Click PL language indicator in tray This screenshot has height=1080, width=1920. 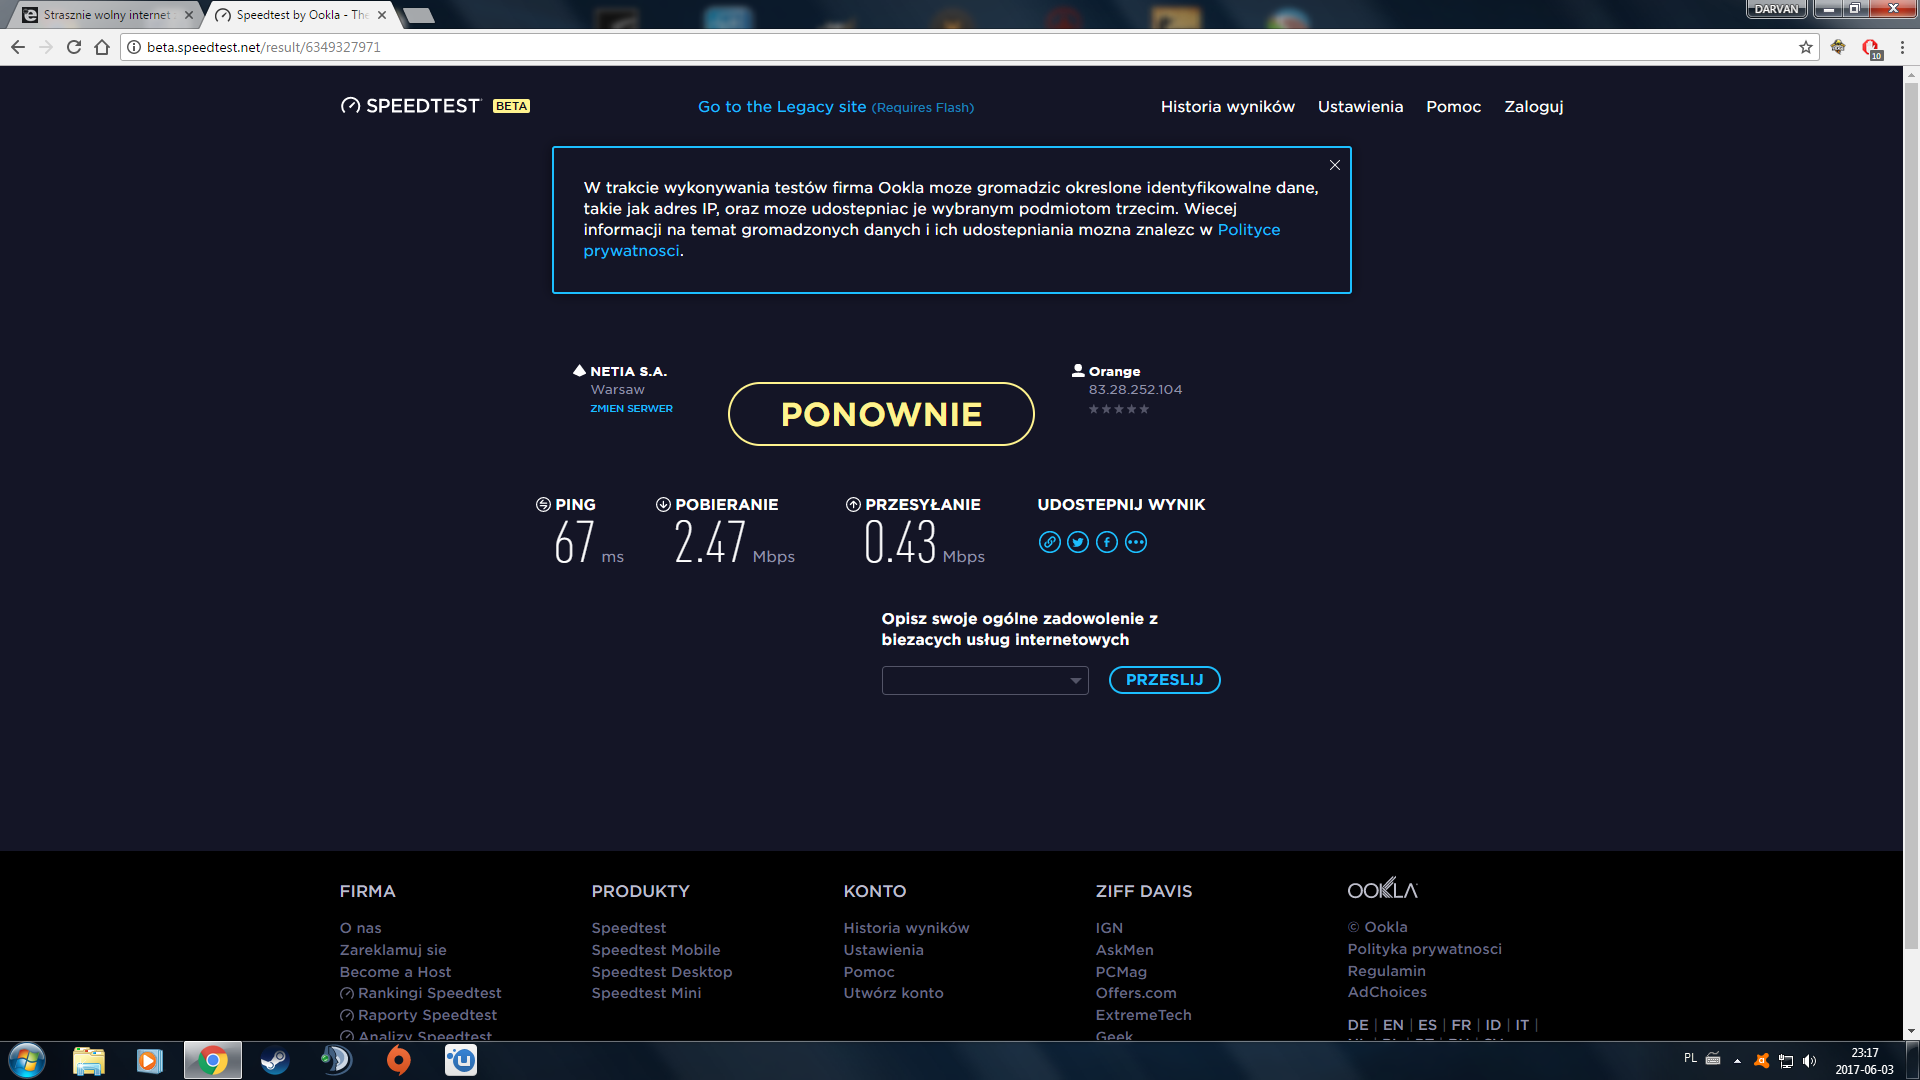tap(1690, 1058)
